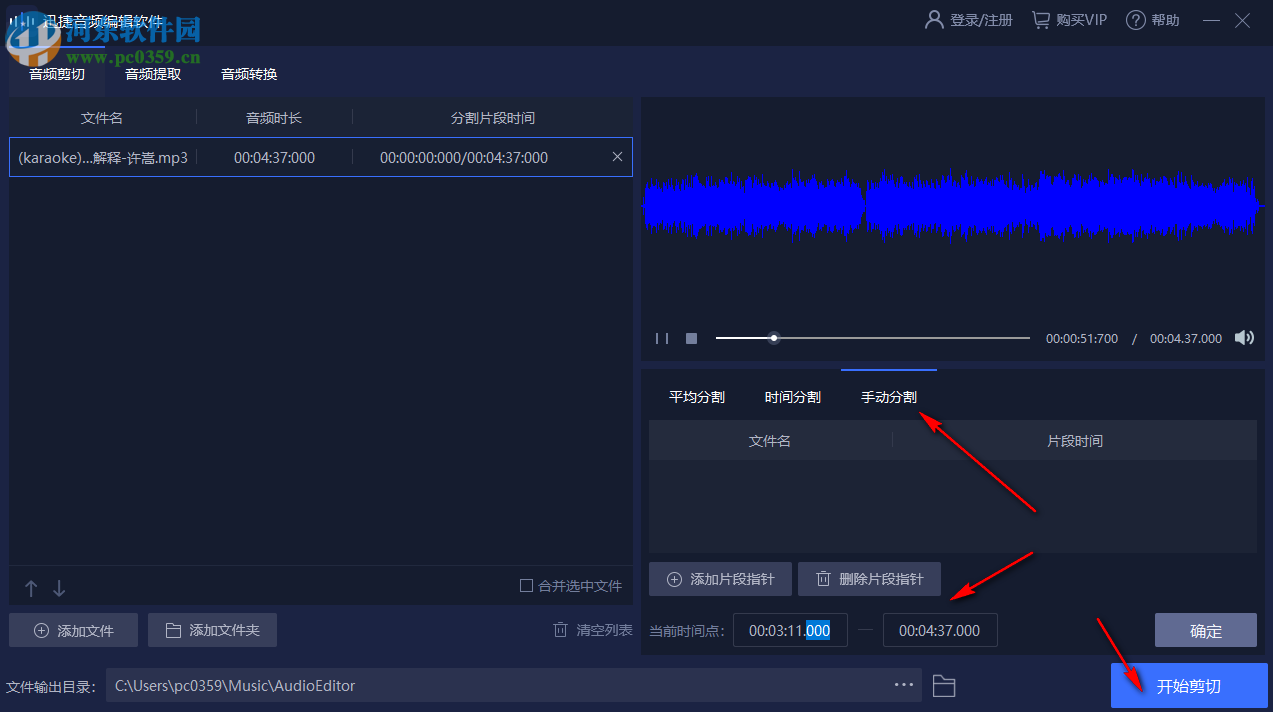Open the 时间分割 split mode tab

coord(792,397)
